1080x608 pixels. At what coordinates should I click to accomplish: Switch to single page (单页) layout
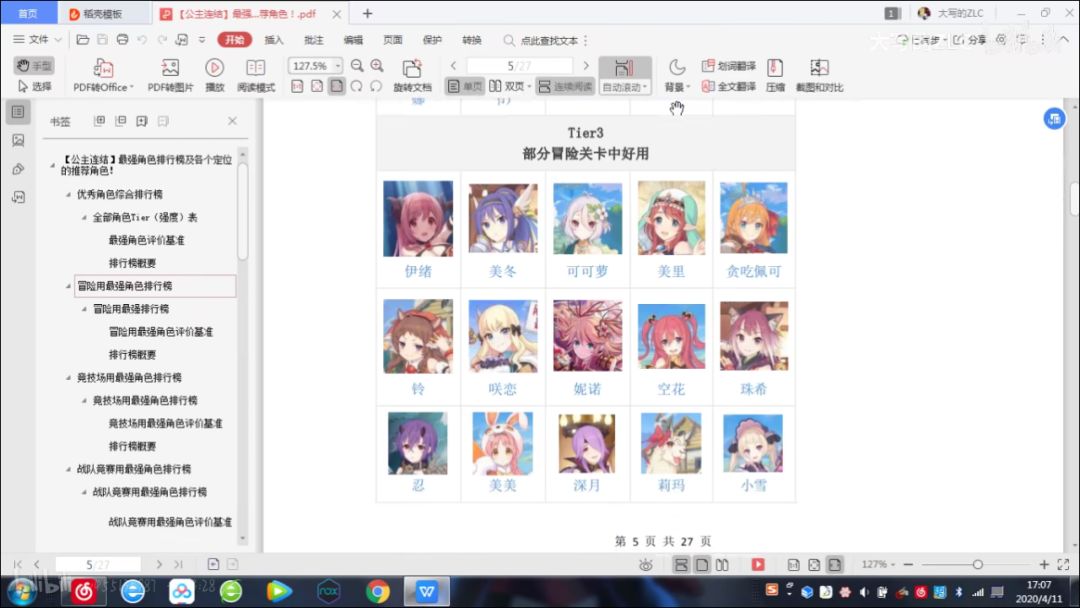pos(465,87)
